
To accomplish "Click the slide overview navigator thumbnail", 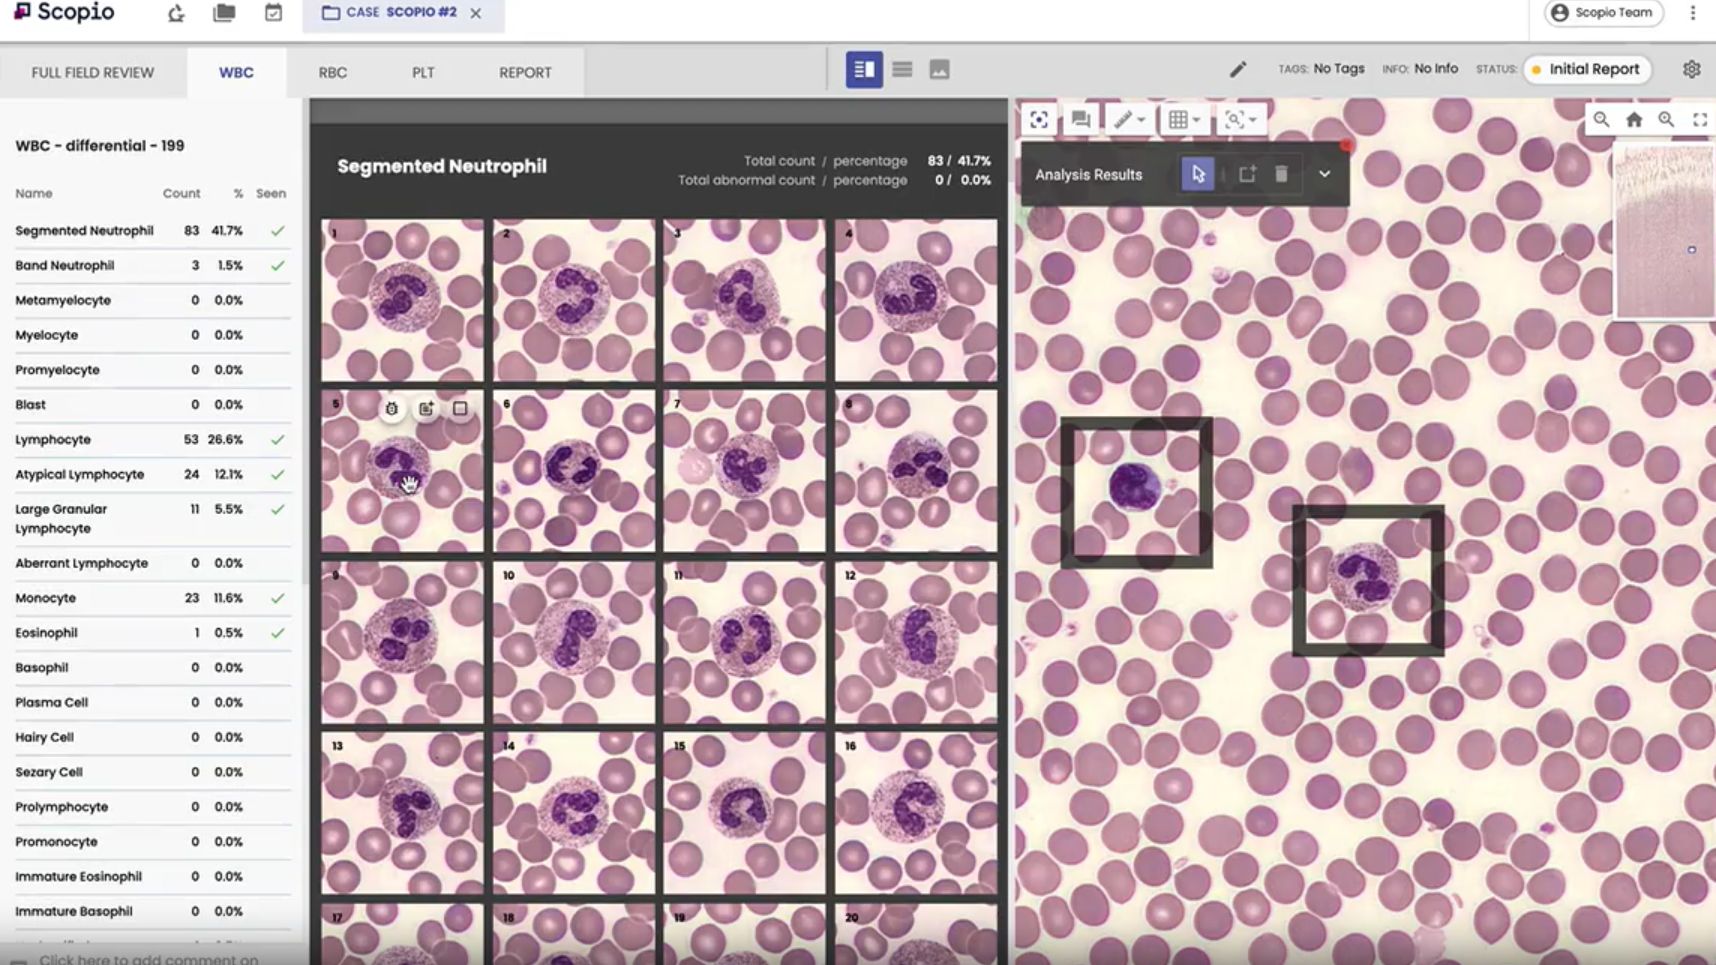I will click(1663, 230).
